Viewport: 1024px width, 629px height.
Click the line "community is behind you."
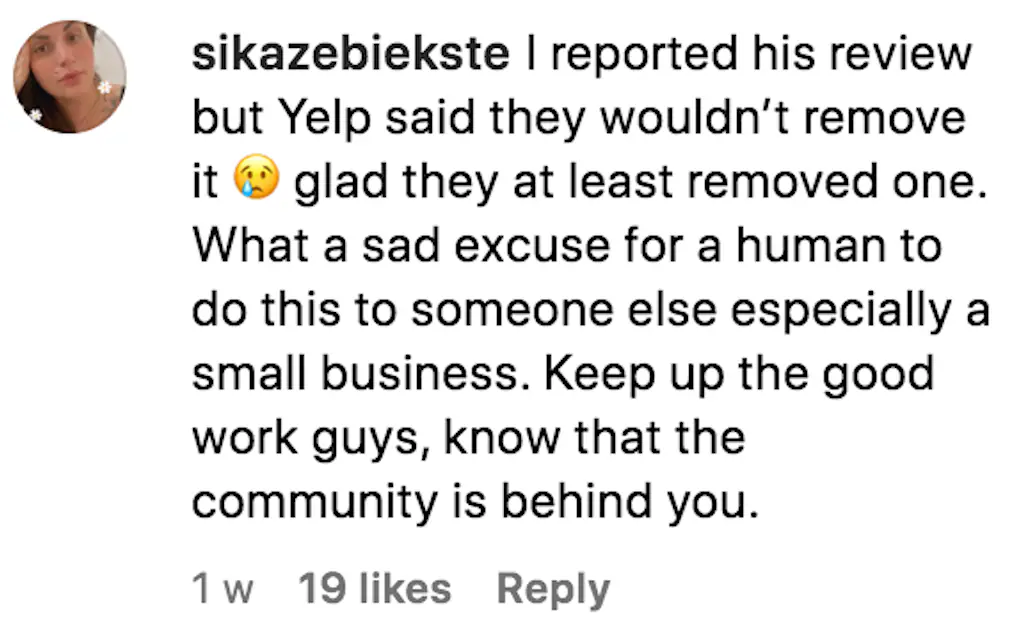470,502
